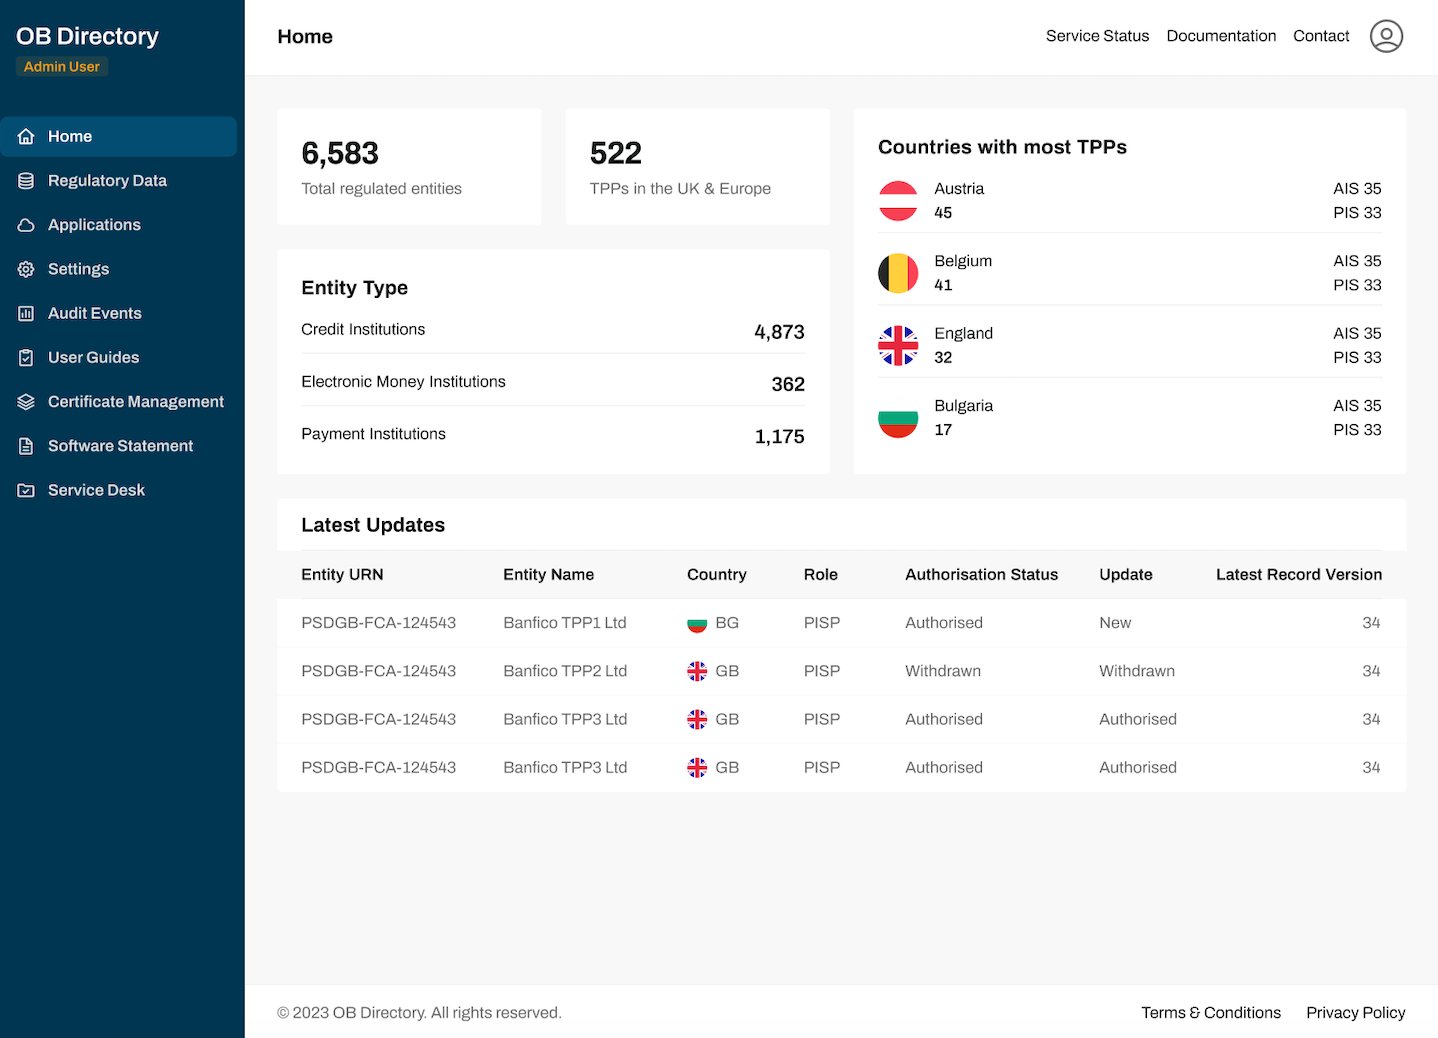This screenshot has width=1438, height=1038.
Task: Click the User Guides clipboard icon
Action: pos(26,357)
